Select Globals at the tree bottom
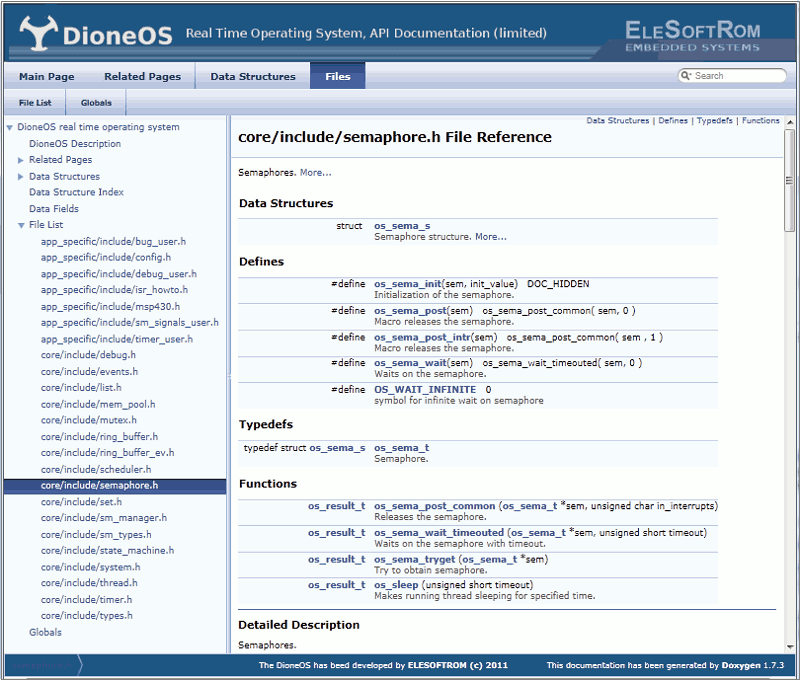 pos(45,633)
